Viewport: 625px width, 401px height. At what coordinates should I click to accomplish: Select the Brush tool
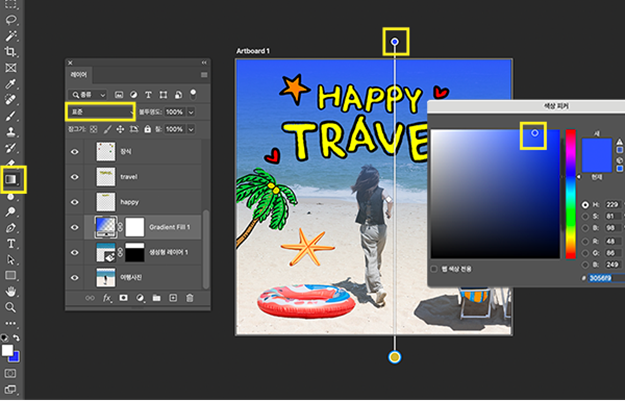point(11,116)
